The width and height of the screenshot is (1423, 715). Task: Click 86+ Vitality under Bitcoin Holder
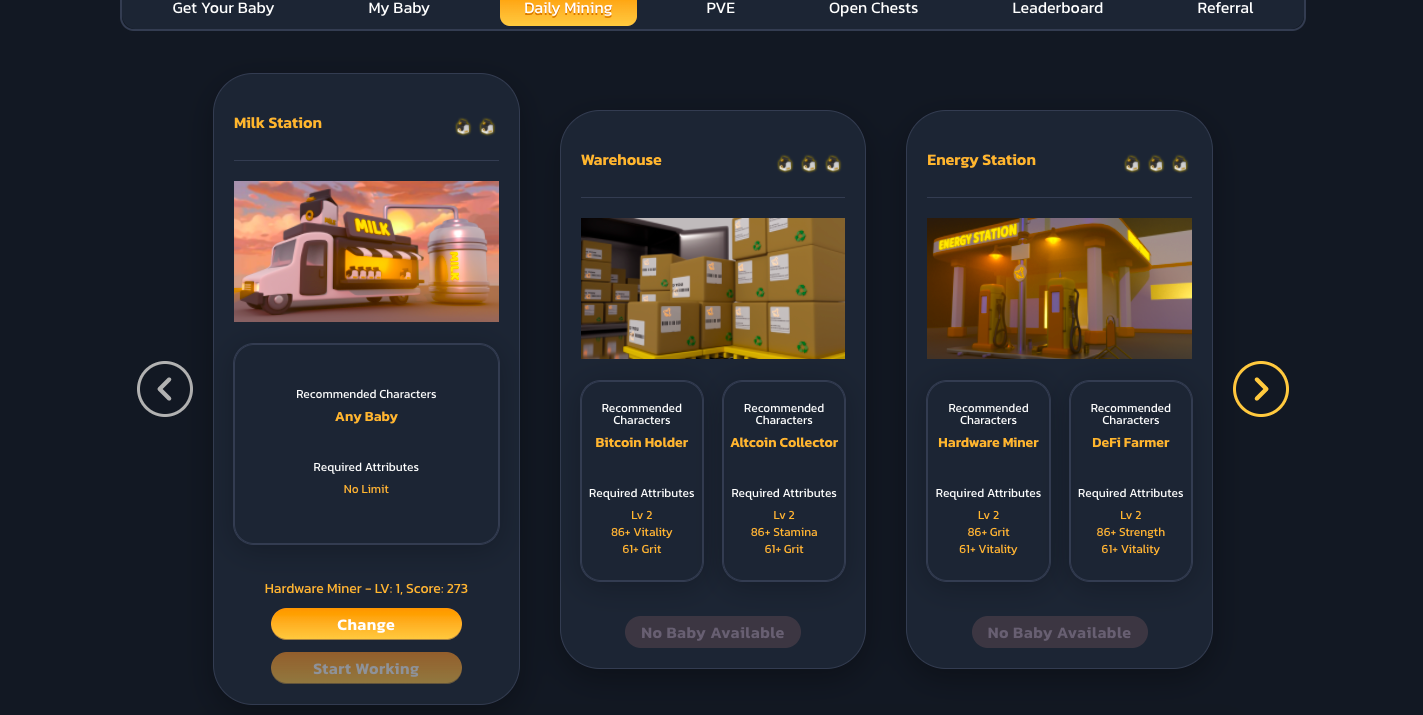[642, 532]
